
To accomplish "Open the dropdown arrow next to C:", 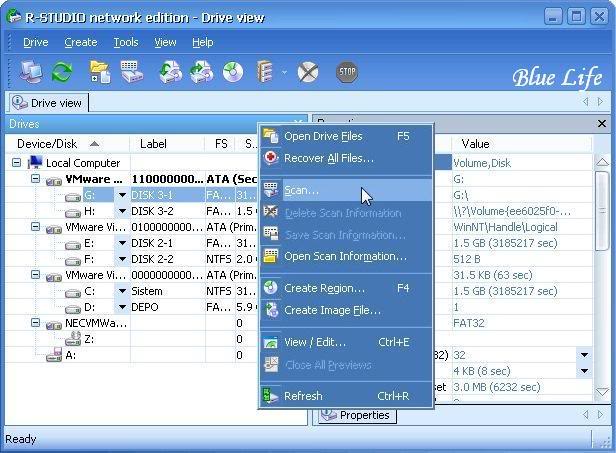I will (122, 291).
